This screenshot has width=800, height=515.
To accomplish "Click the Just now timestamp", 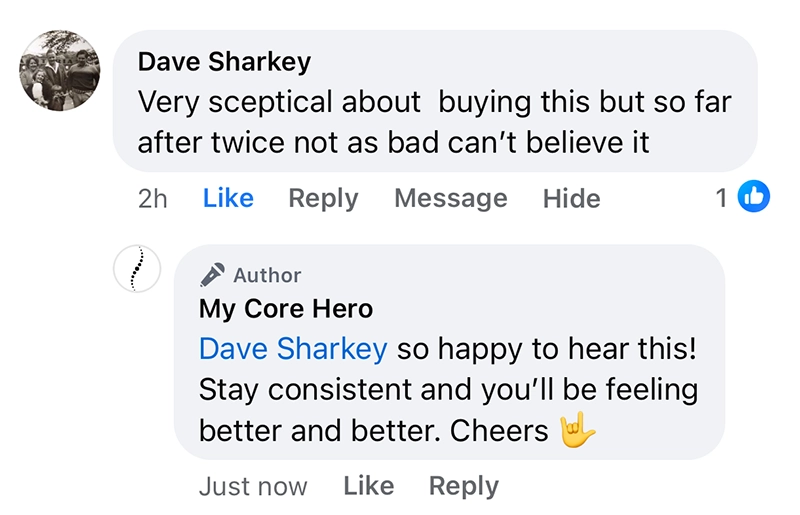I will (x=253, y=486).
